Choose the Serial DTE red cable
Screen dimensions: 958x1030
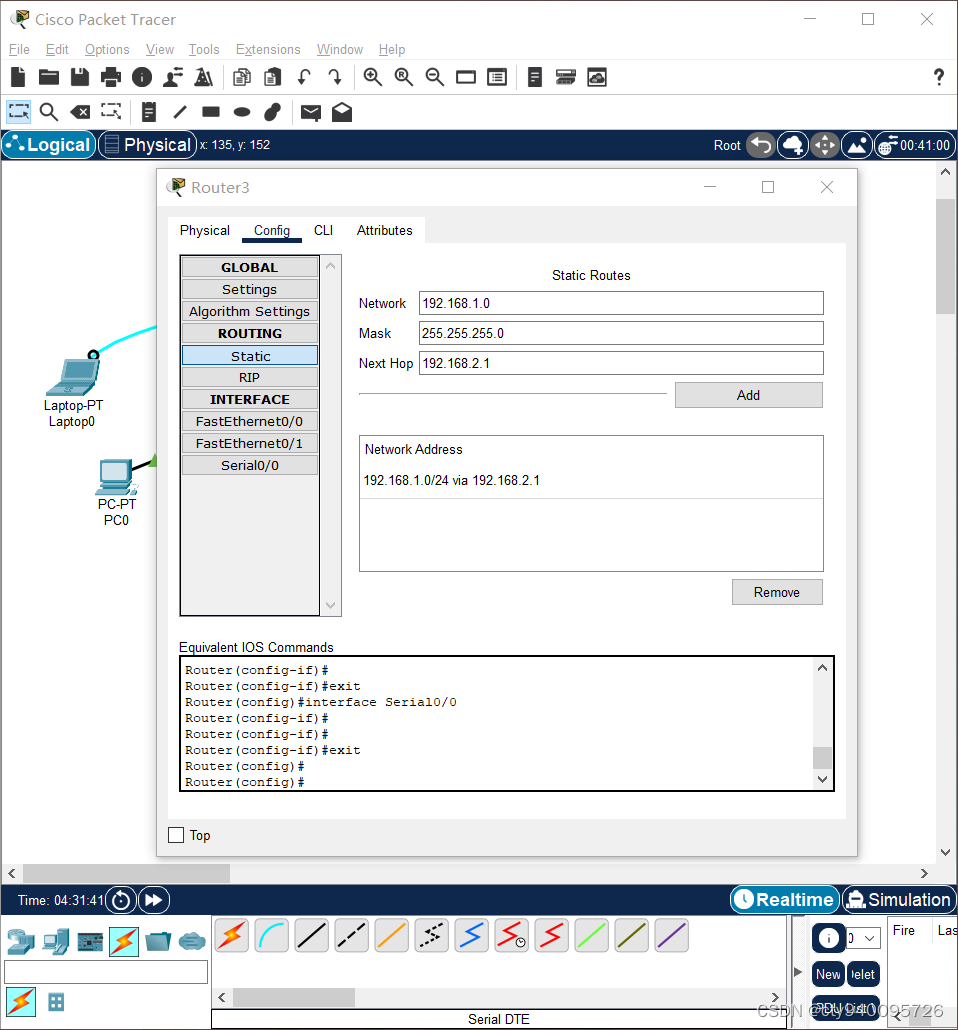coord(552,935)
